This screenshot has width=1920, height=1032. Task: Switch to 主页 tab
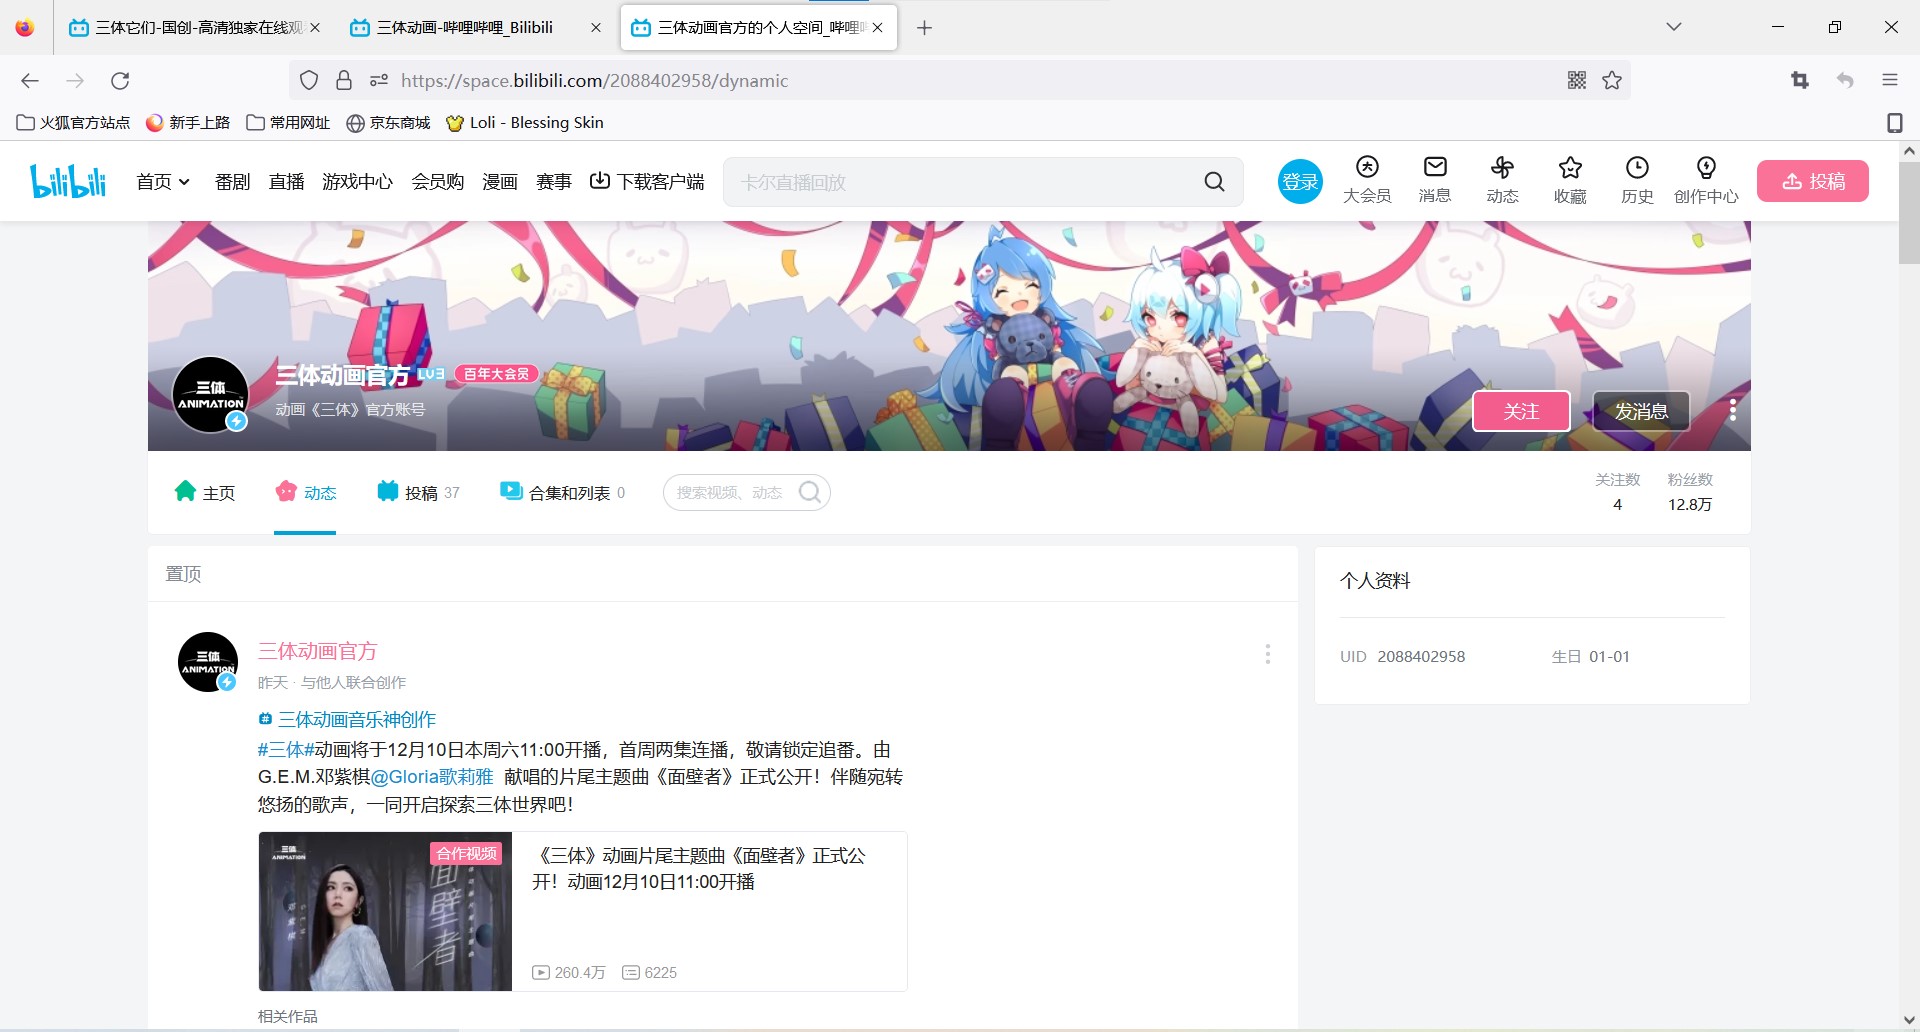pyautogui.click(x=205, y=492)
